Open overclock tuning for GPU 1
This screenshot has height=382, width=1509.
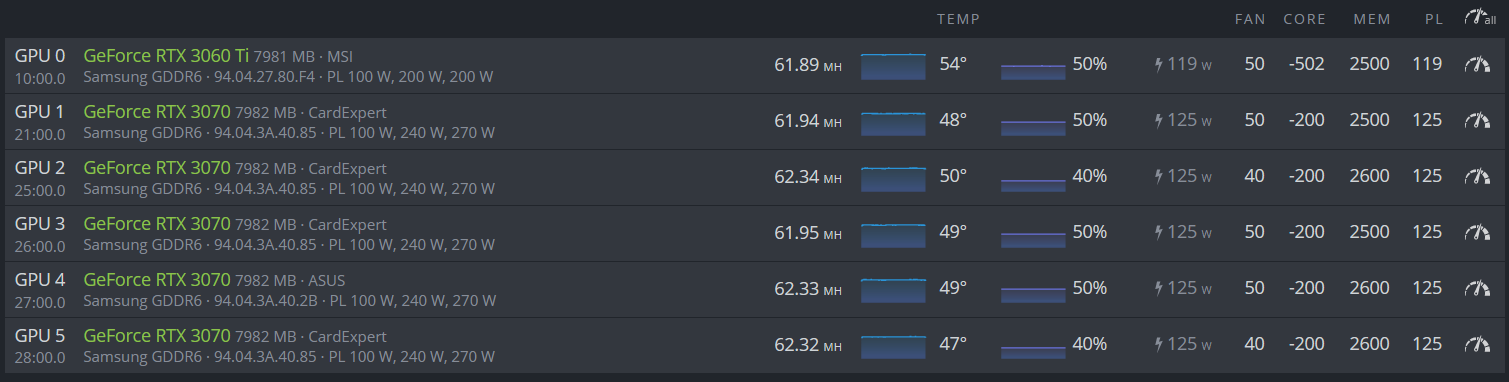point(1476,121)
